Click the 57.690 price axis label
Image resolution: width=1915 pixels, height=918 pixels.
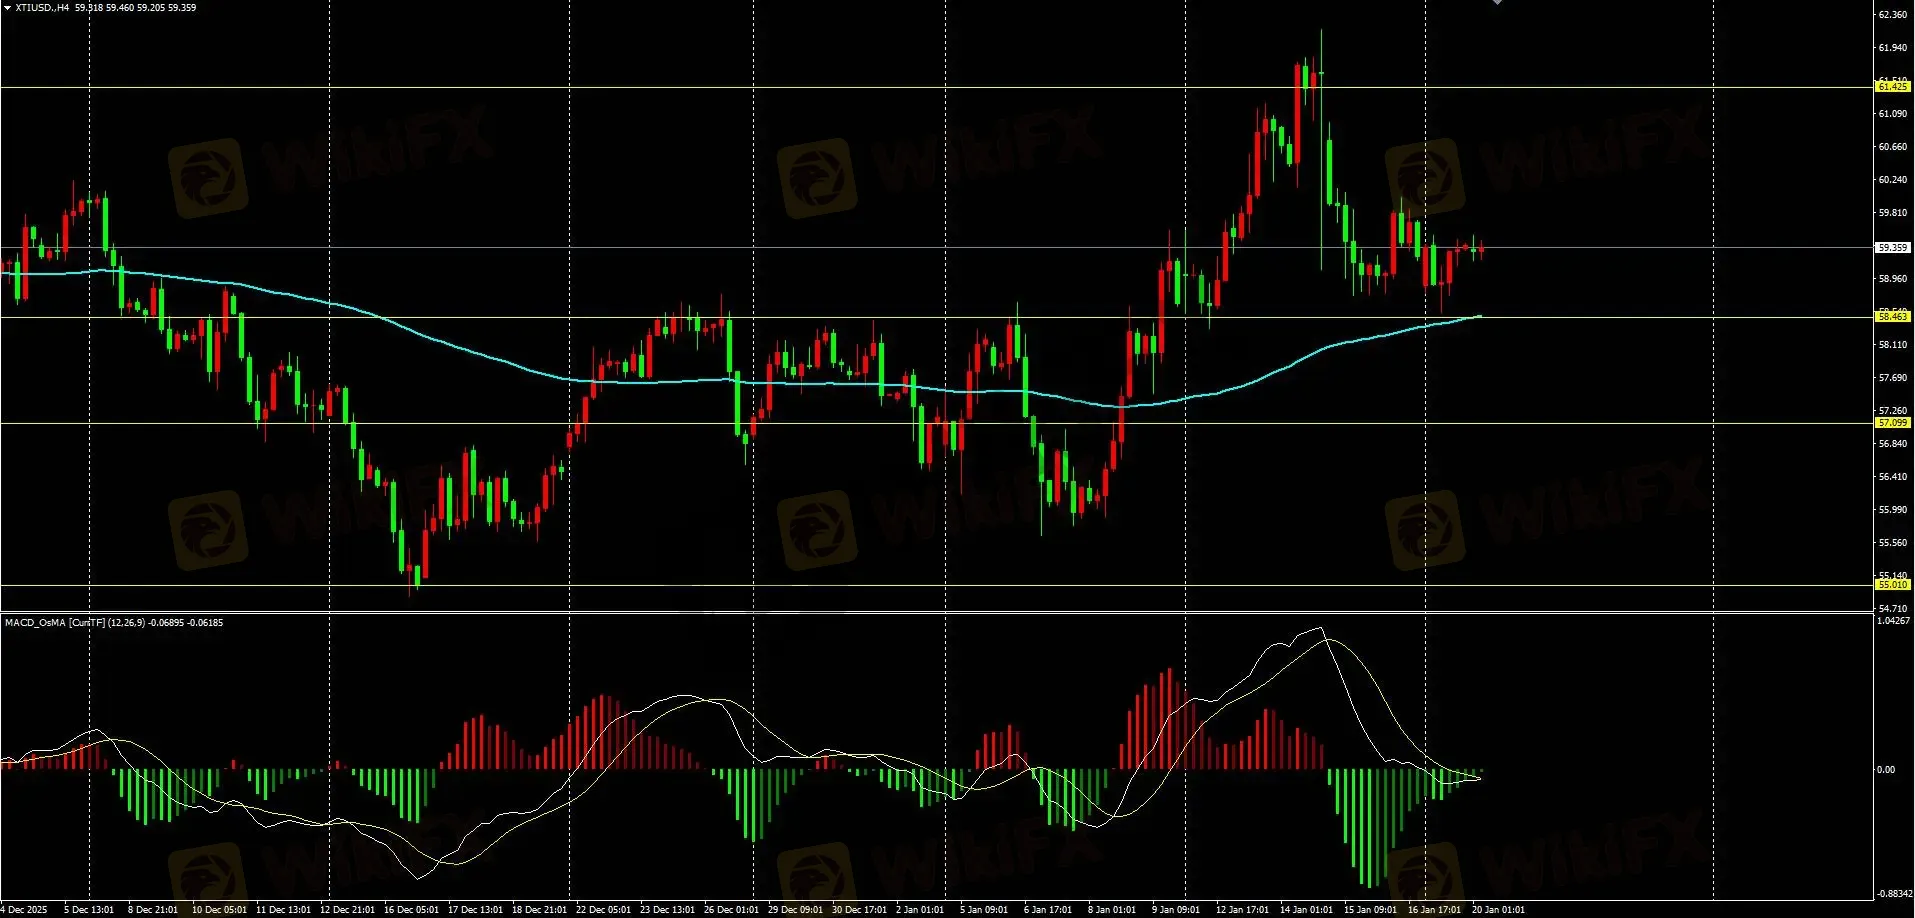1893,378
